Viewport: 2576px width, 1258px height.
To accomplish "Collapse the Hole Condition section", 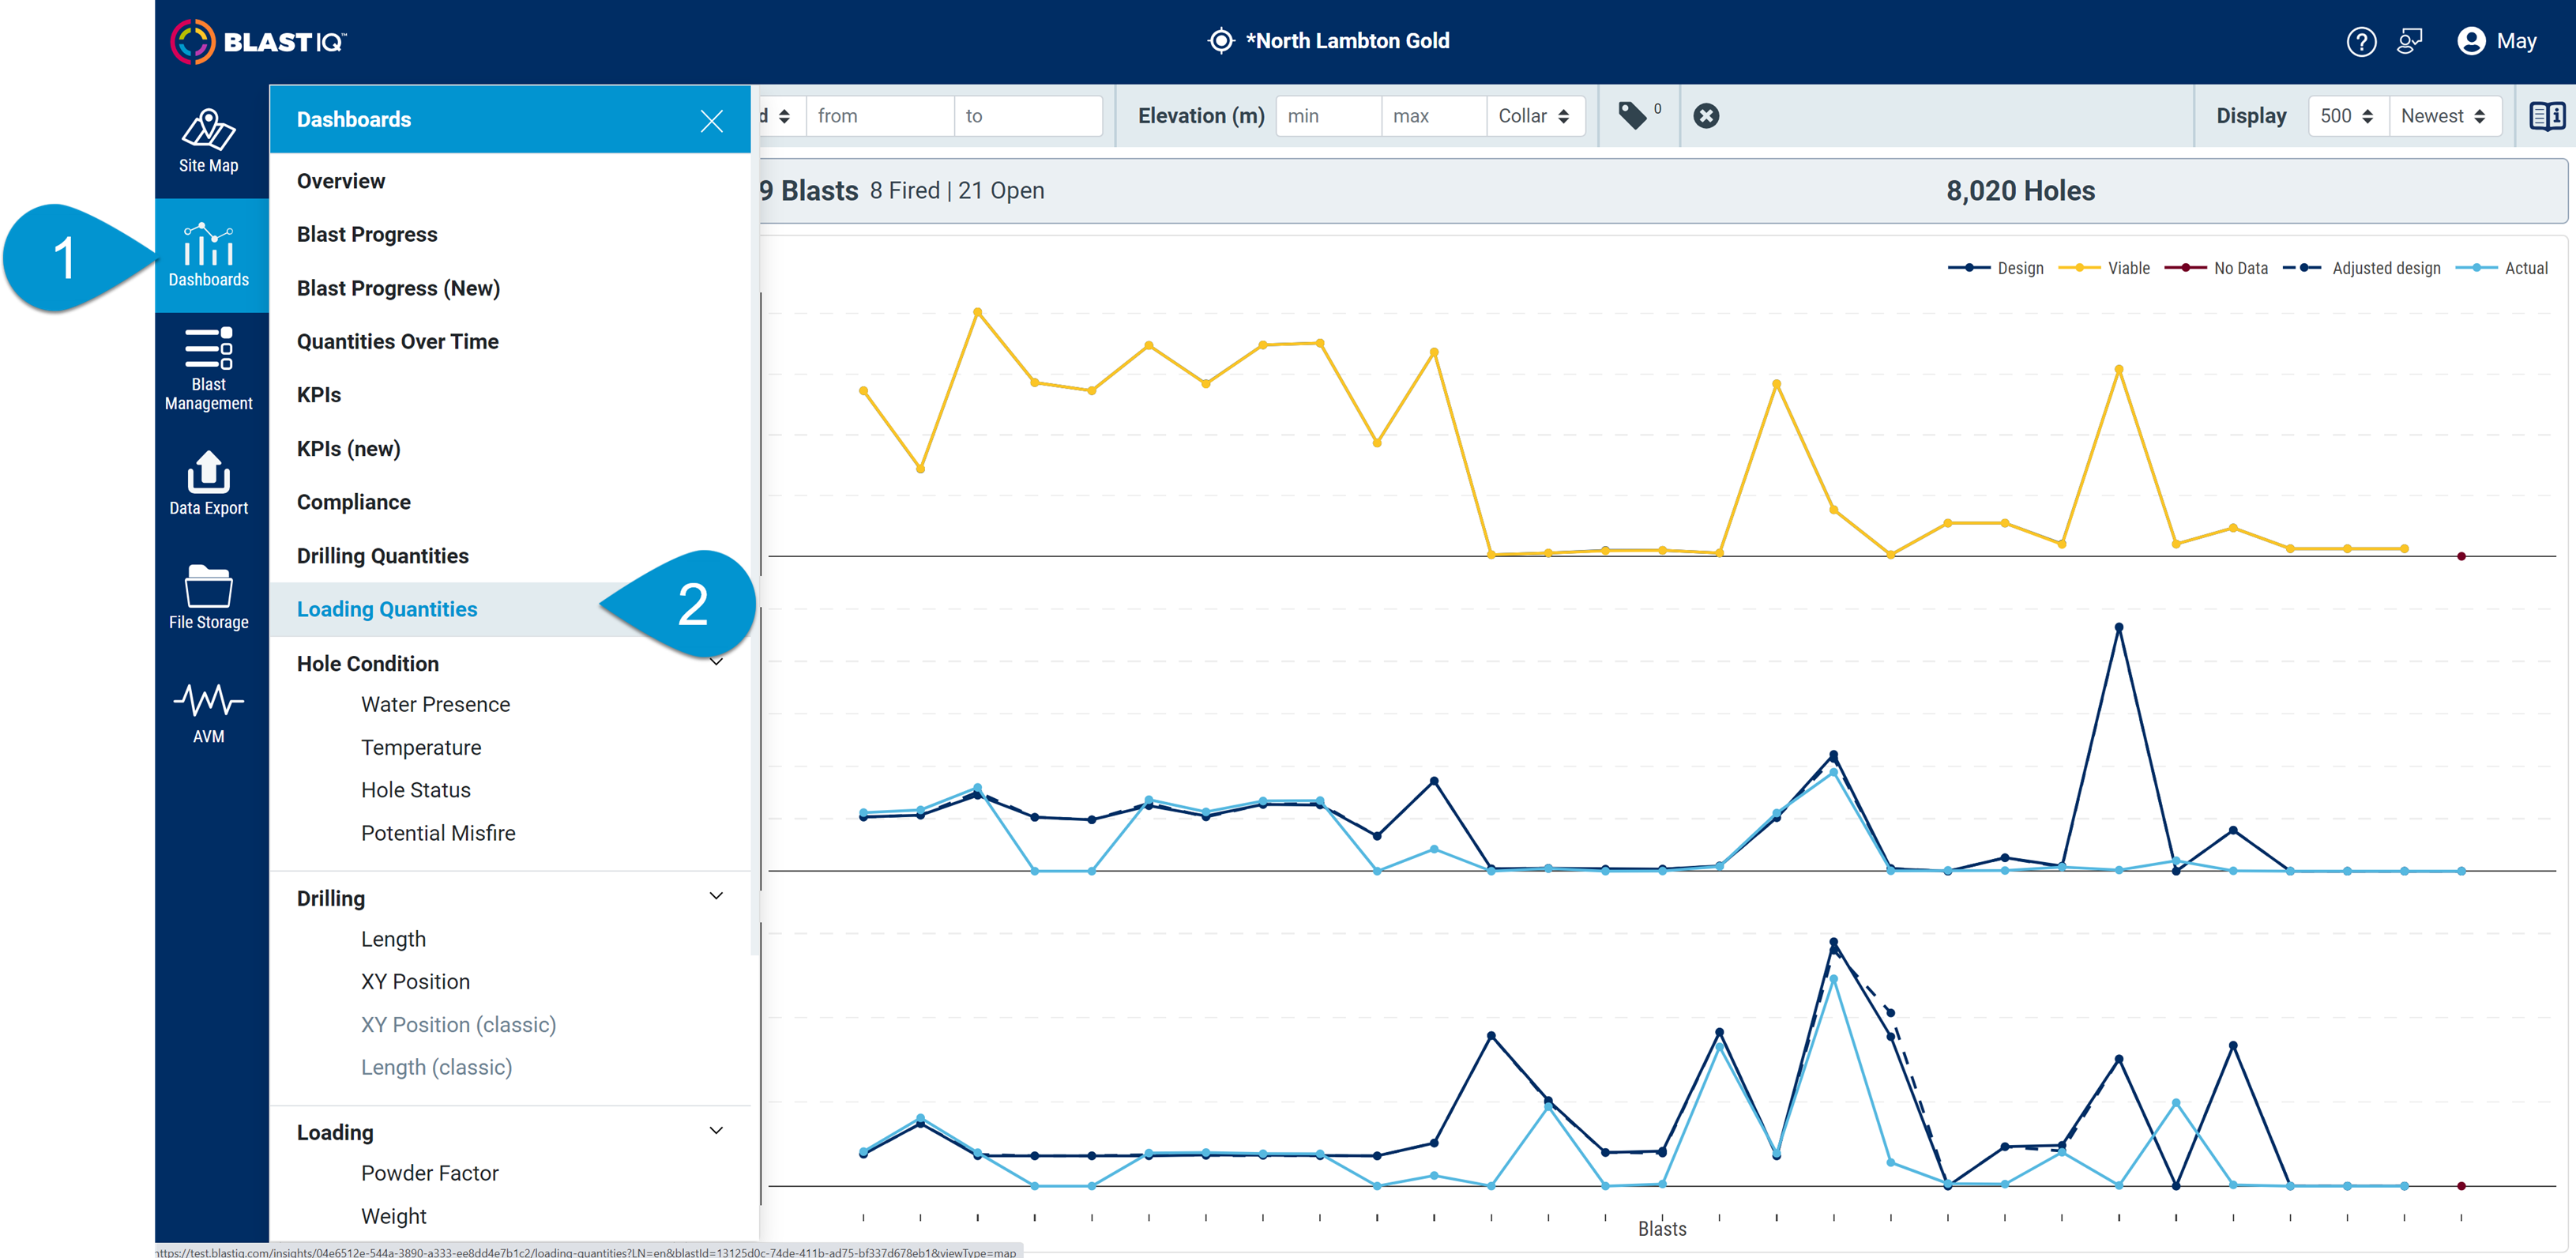I will pos(716,662).
